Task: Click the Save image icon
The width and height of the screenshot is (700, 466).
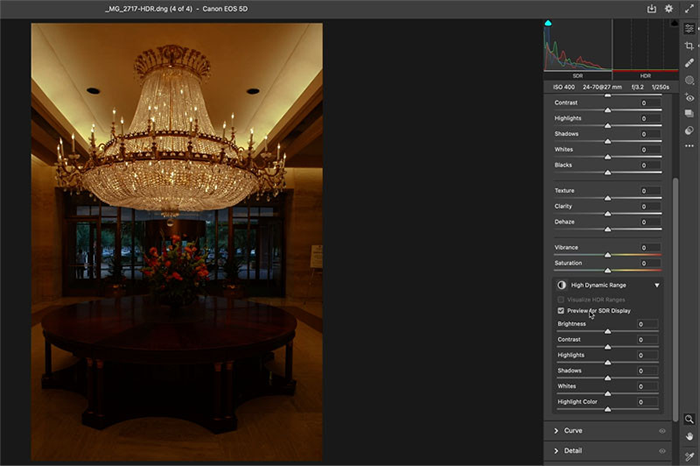Action: point(651,8)
